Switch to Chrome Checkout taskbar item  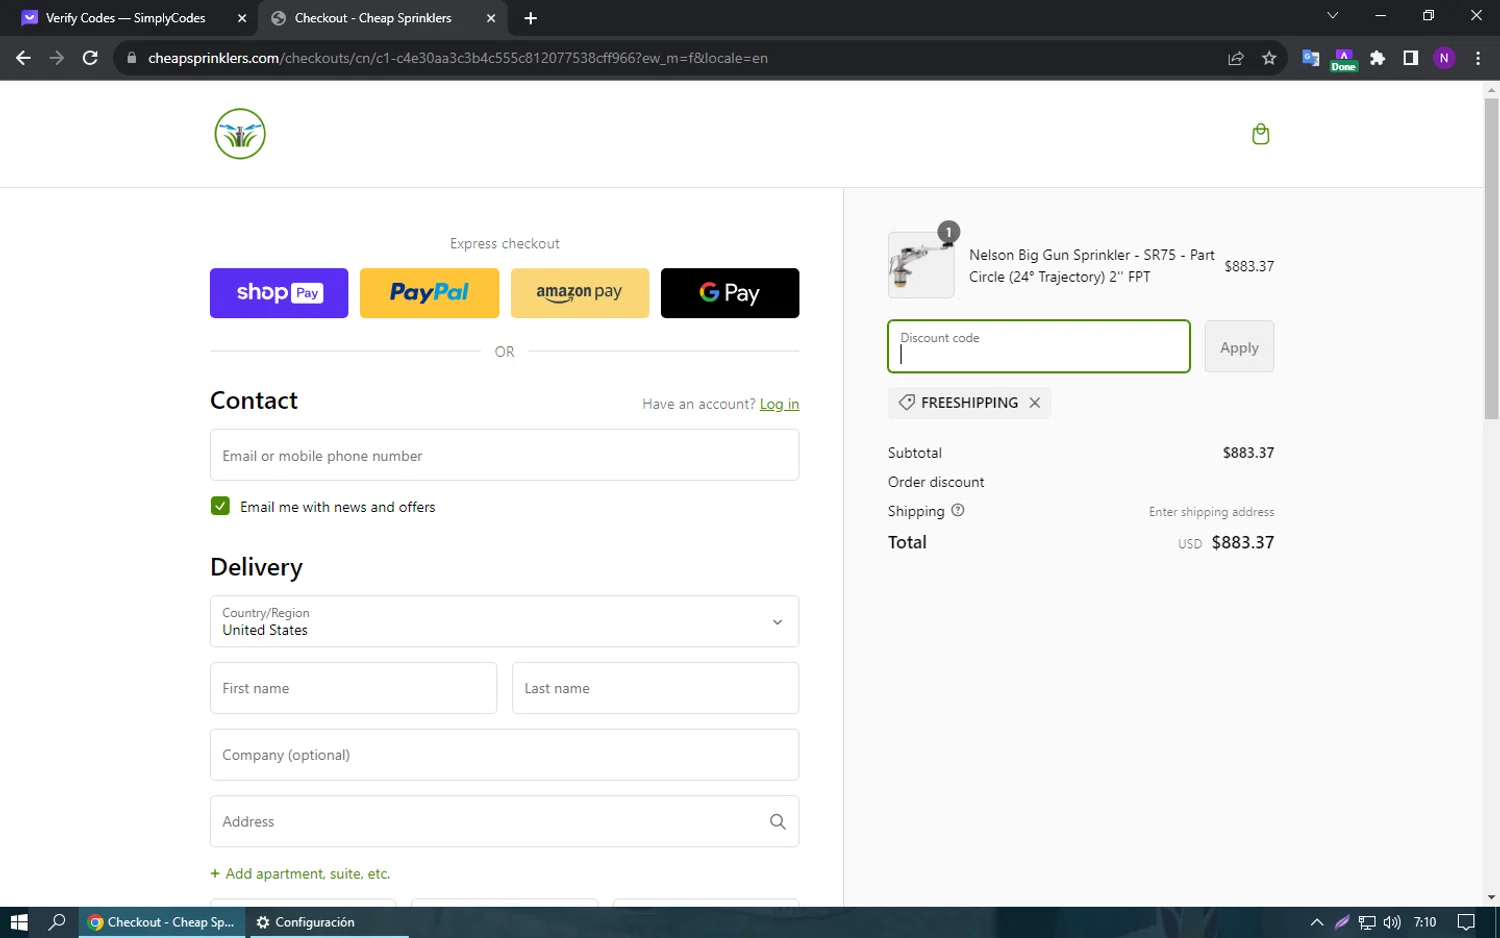[161, 922]
